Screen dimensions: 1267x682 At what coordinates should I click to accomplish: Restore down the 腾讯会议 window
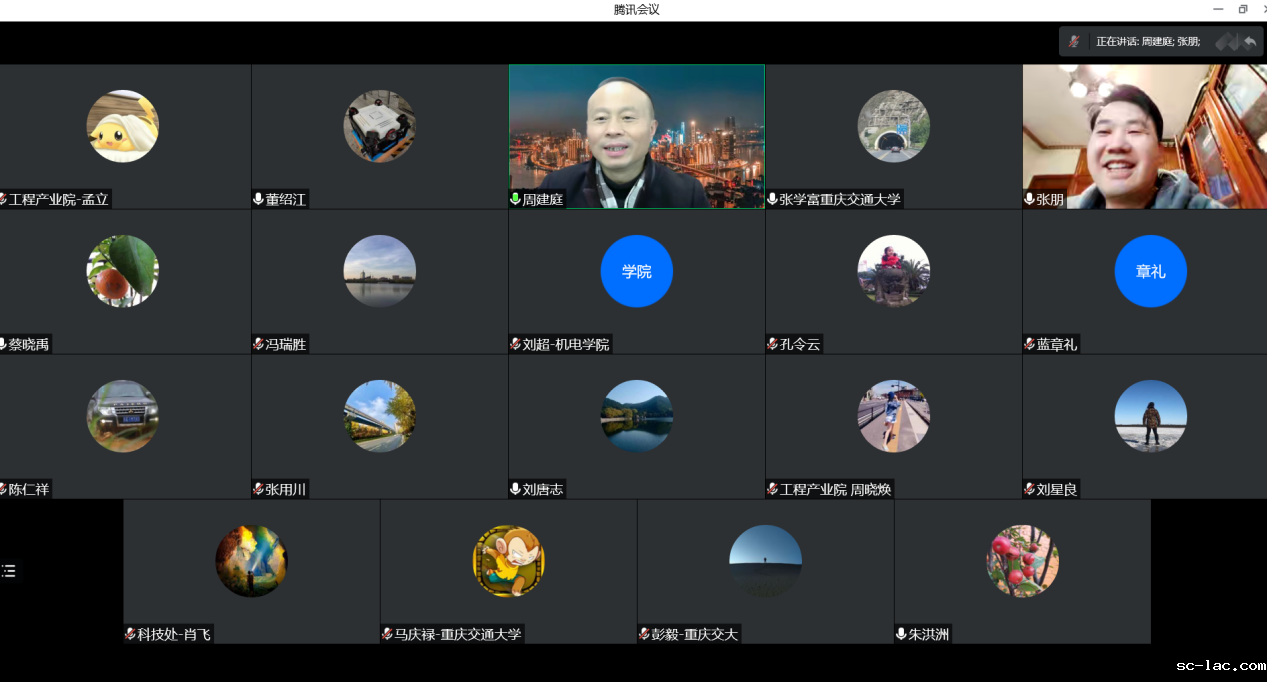click(1243, 9)
